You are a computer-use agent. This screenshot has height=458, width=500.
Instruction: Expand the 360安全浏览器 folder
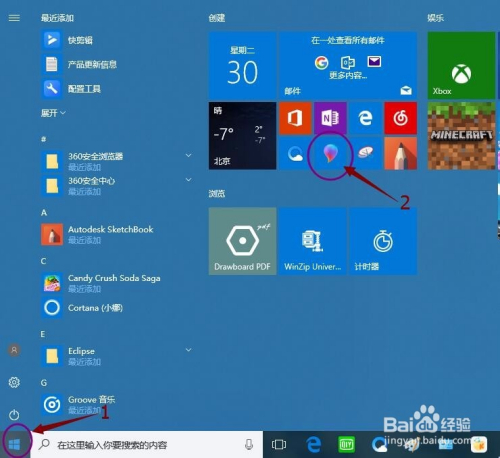(188, 155)
